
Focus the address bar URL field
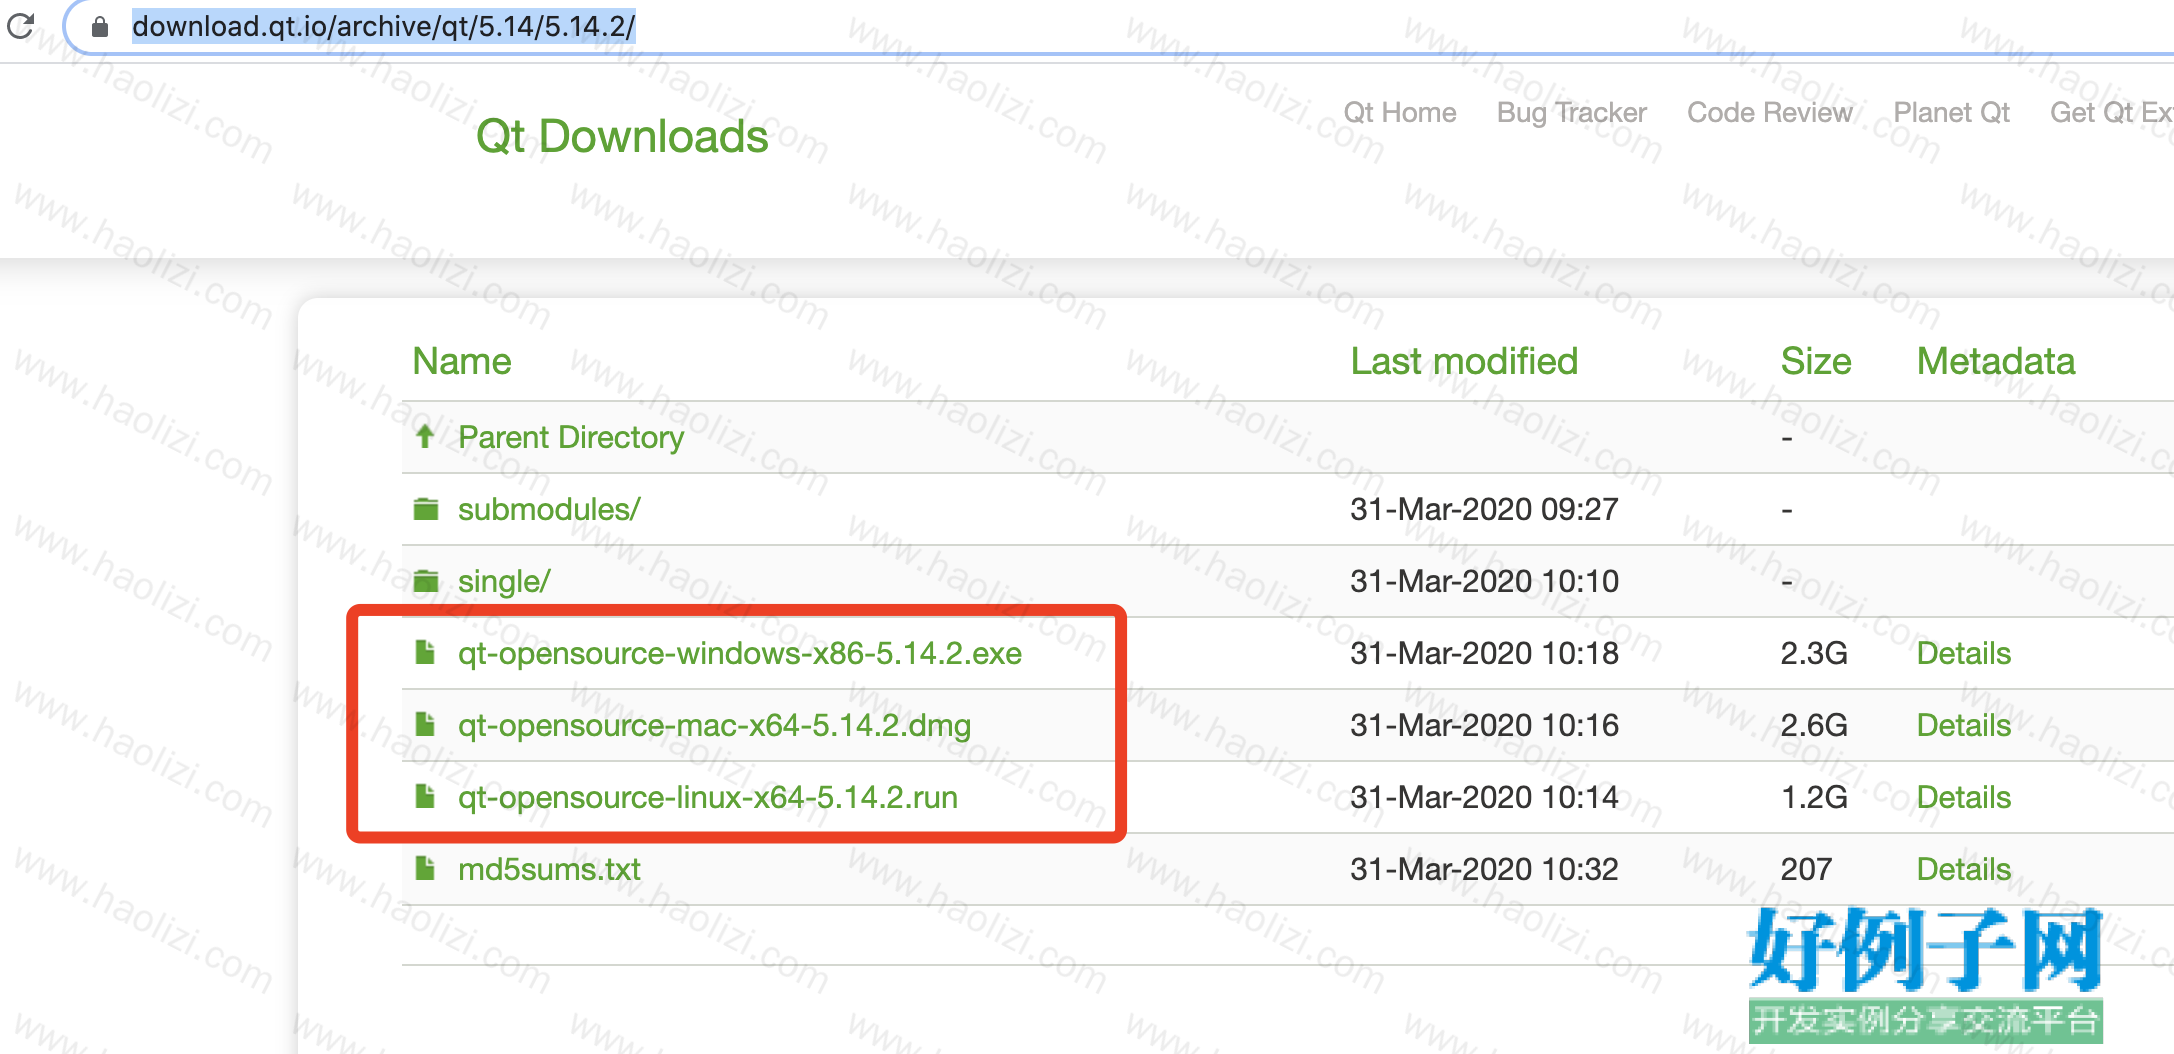[x=1120, y=27]
